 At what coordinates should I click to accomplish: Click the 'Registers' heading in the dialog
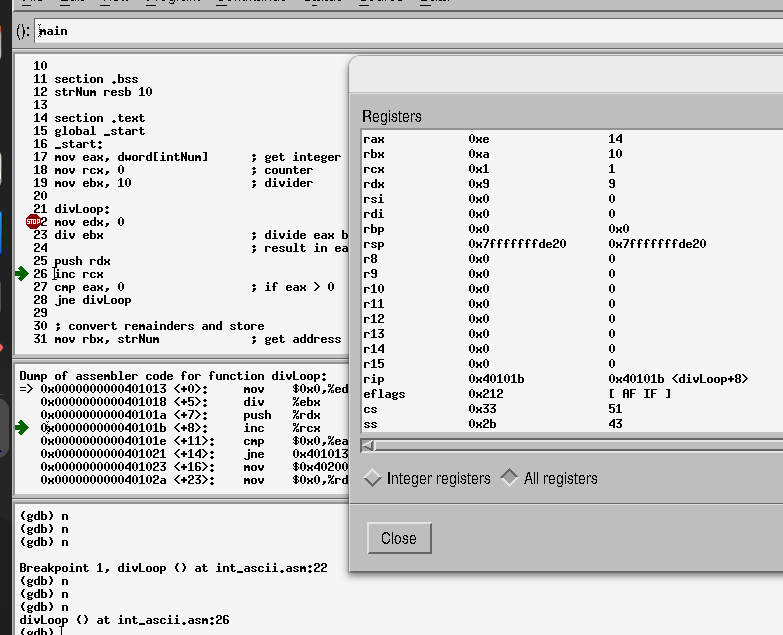point(392,116)
